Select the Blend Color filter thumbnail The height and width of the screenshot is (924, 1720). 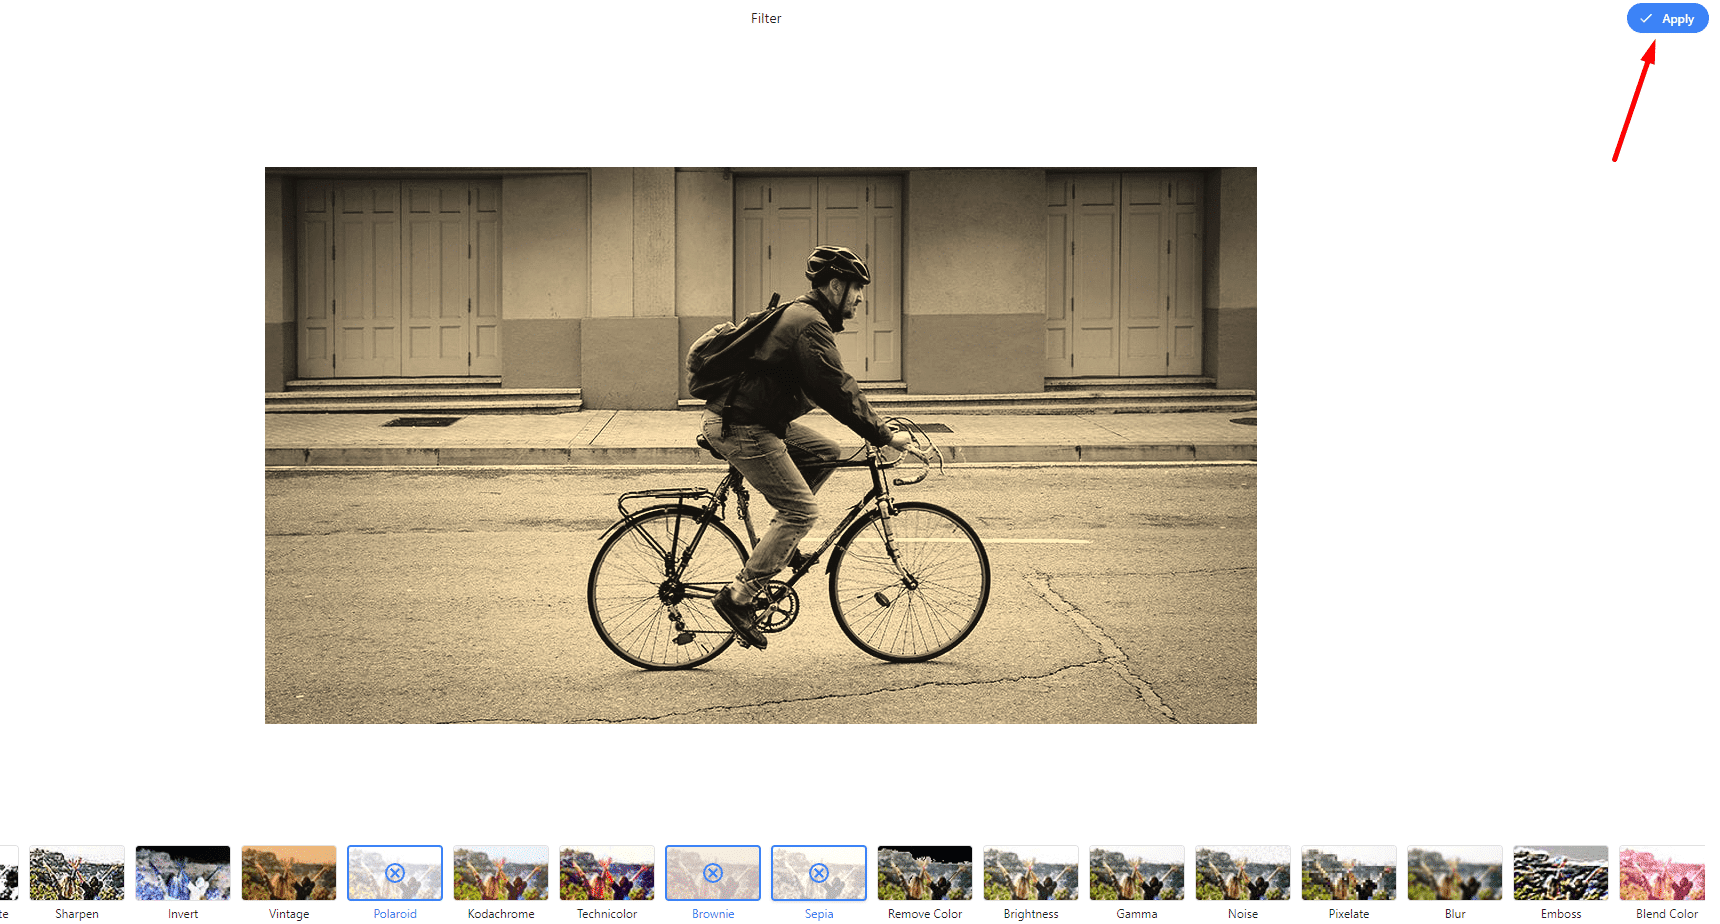coord(1664,873)
